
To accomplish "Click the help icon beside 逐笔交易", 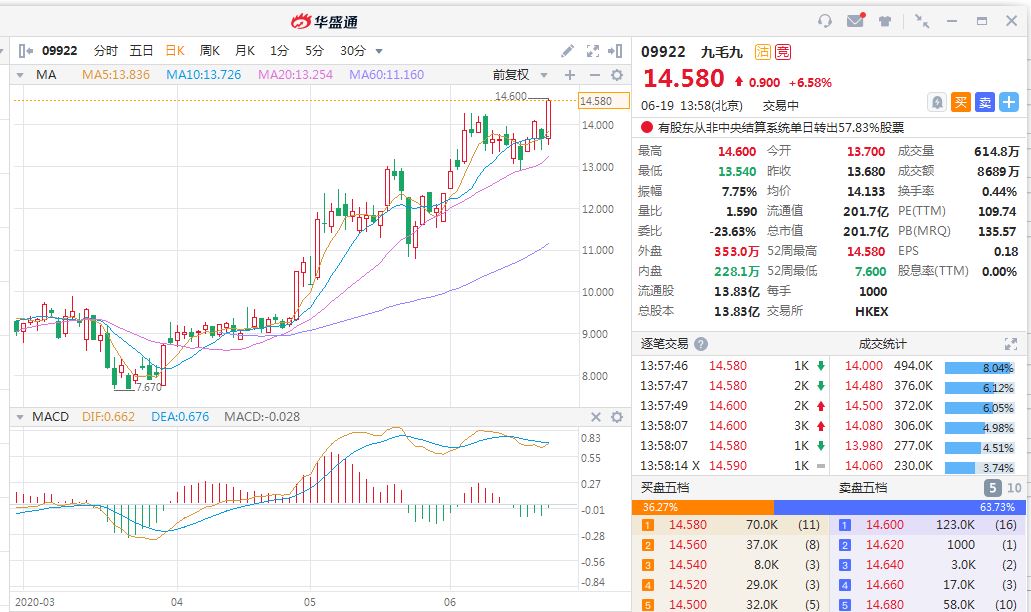I will click(x=701, y=344).
